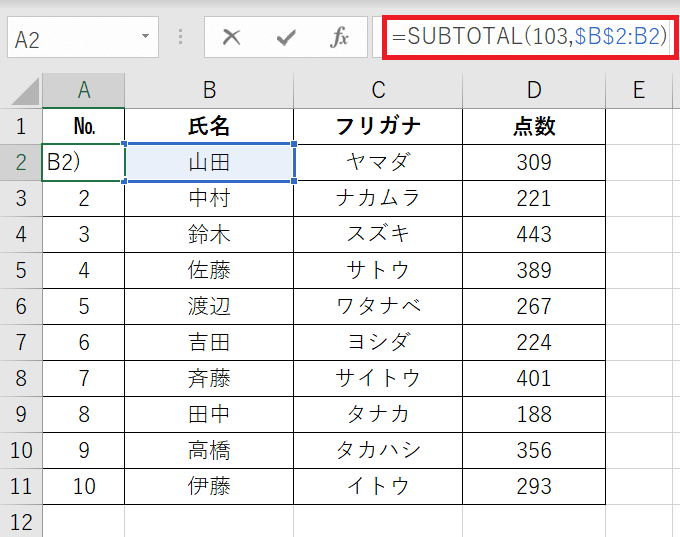Select row 1 header

point(21,126)
